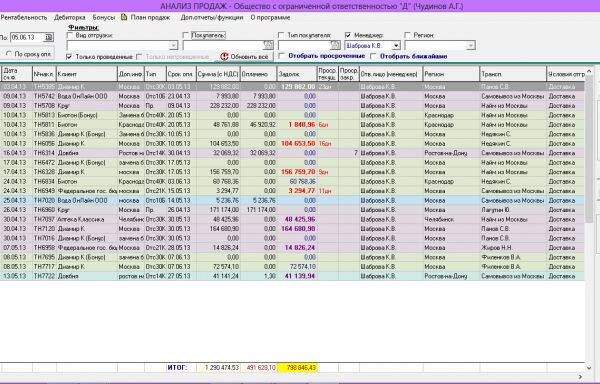The width and height of the screenshot is (600, 384).
Task: Open the О программе menu
Action: coord(270,18)
